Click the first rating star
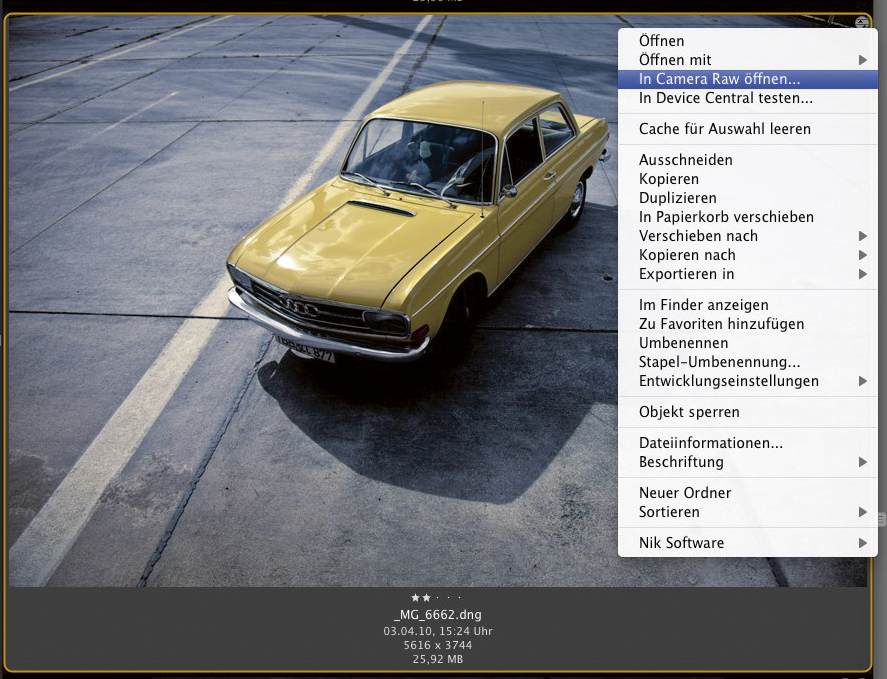 pyautogui.click(x=416, y=598)
